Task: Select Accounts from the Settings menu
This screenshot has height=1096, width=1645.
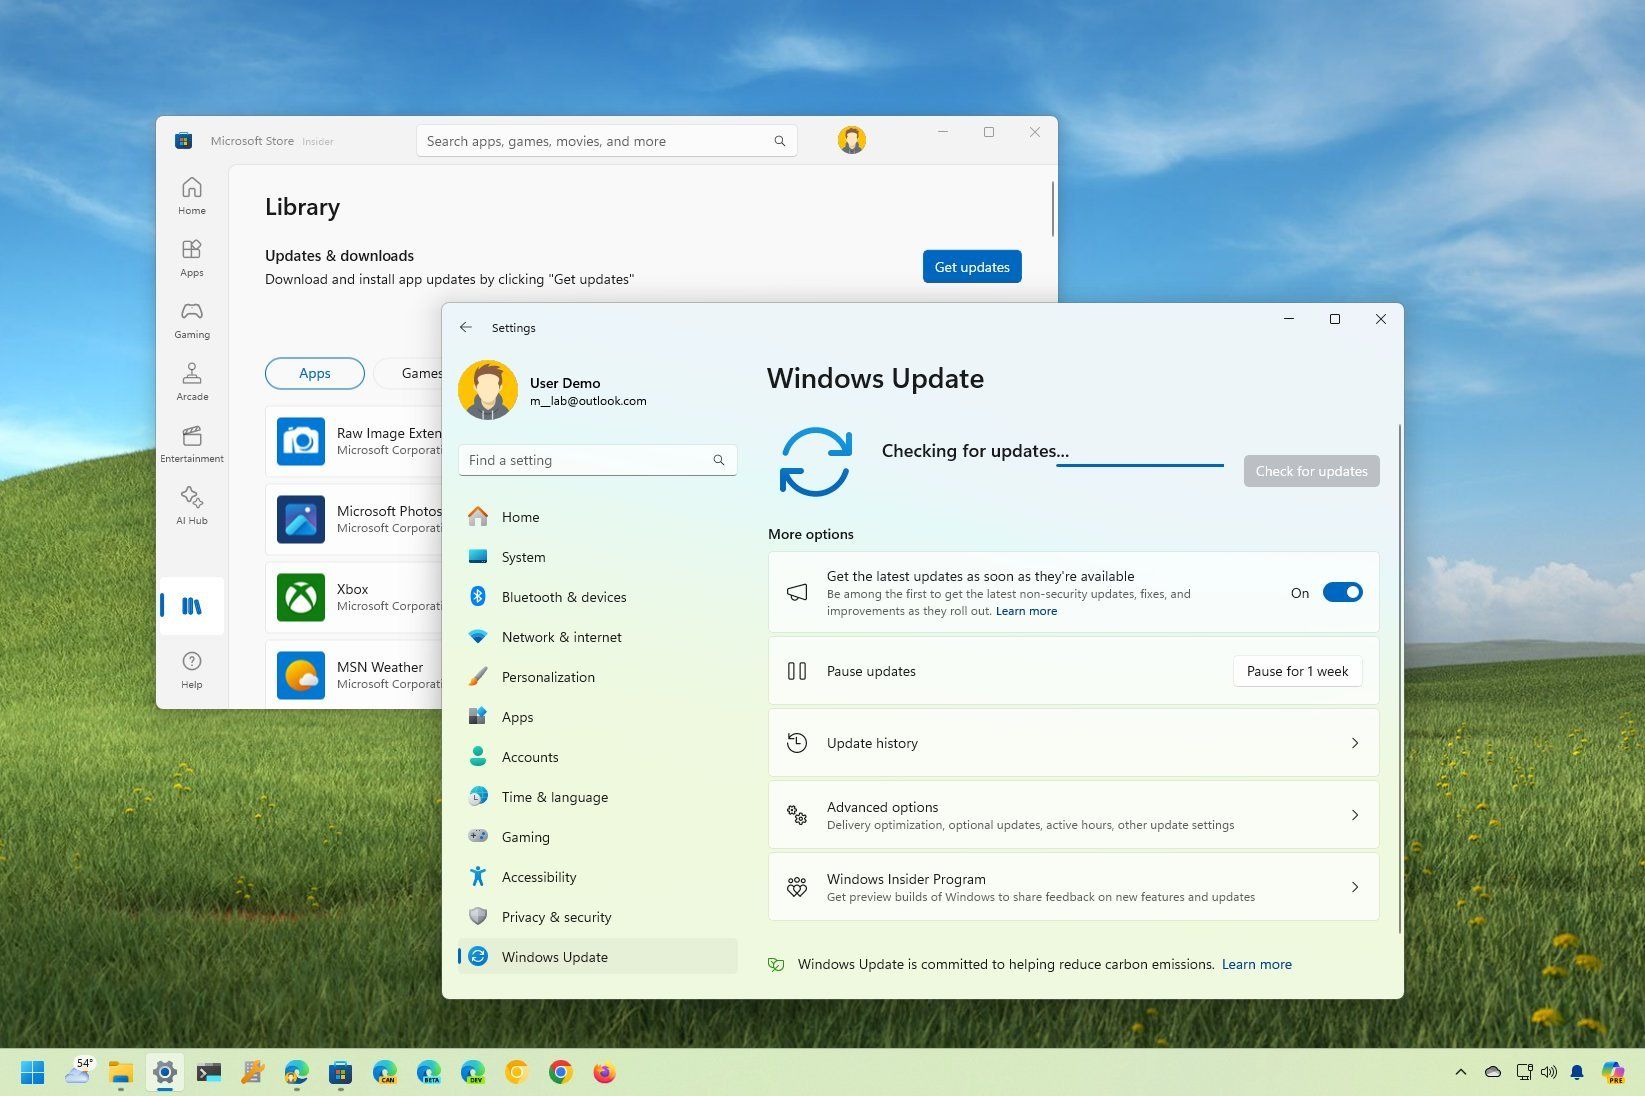Action: [x=529, y=756]
